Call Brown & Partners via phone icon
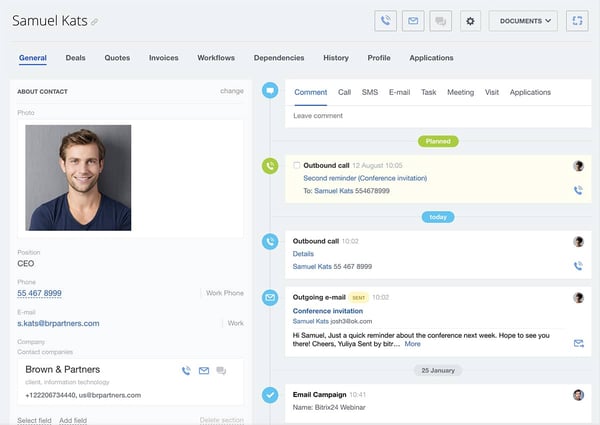The height and width of the screenshot is (425, 600). point(186,371)
